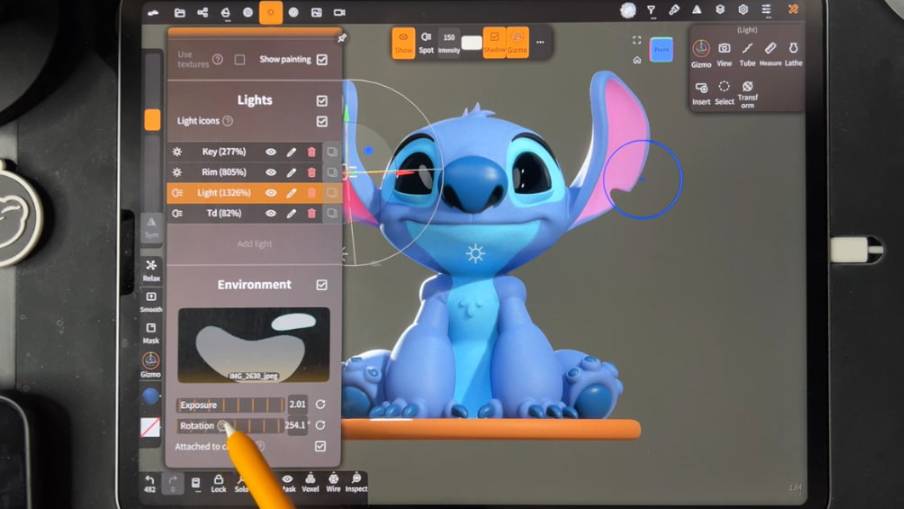This screenshot has height=509, width=904.
Task: Toggle Use textures checkbox
Action: (240, 59)
